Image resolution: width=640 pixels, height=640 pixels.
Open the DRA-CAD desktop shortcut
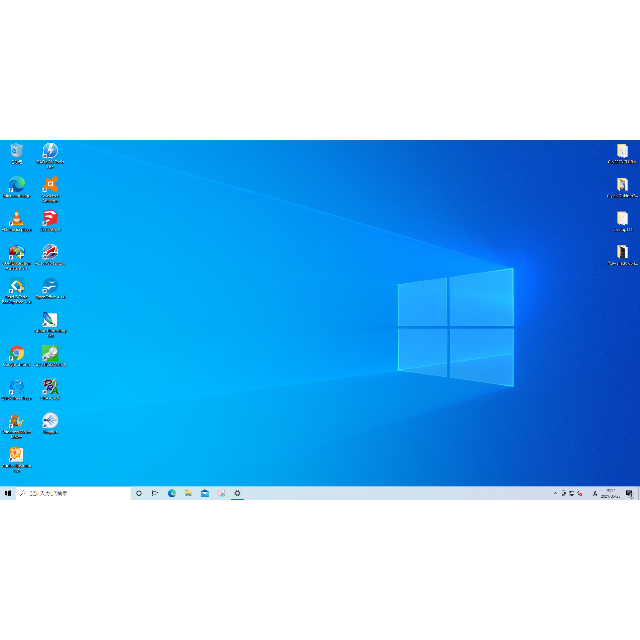tap(50, 390)
